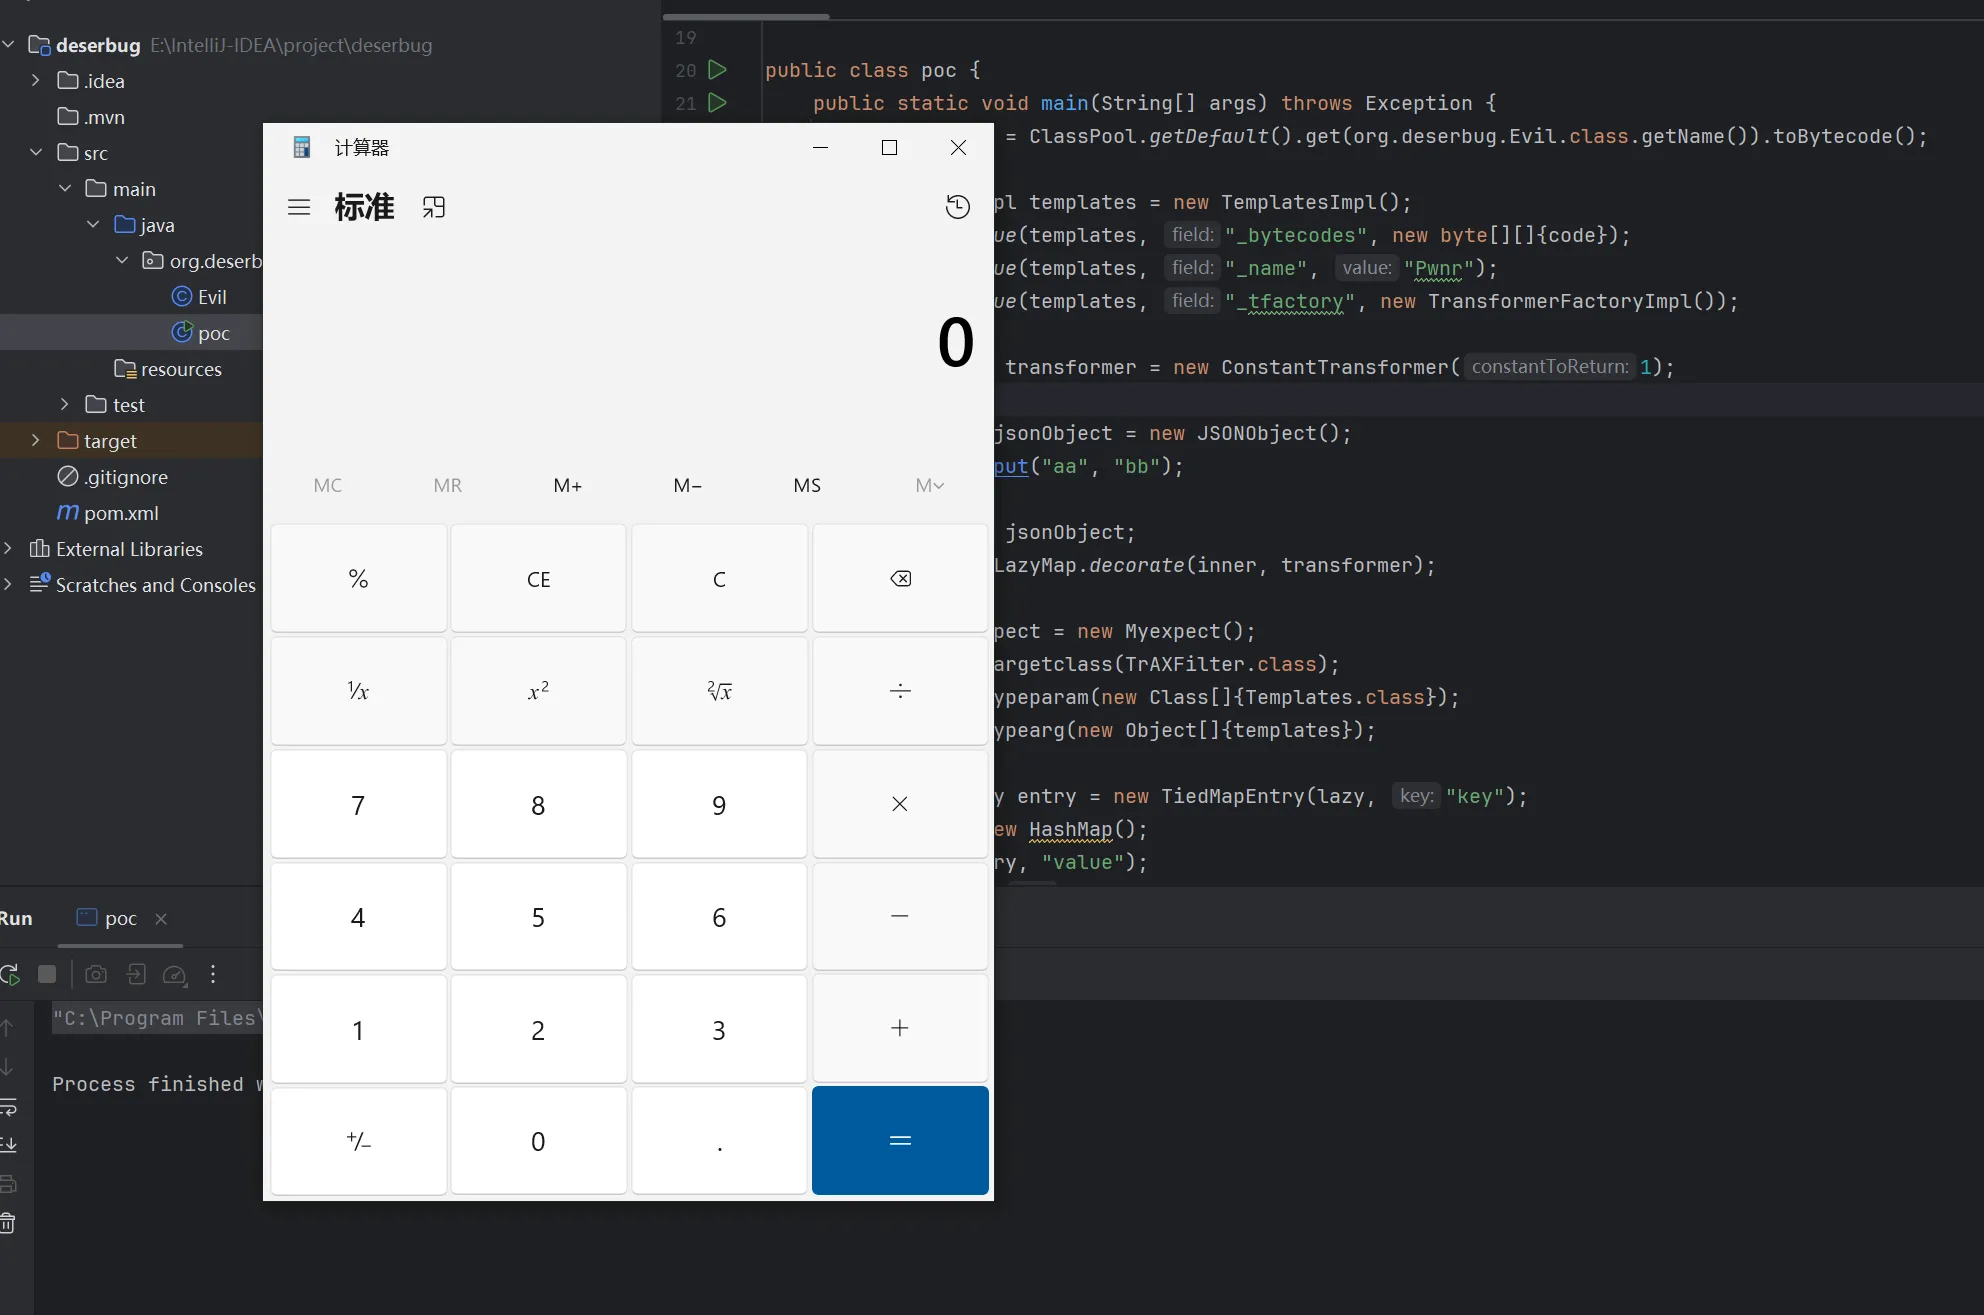Click the square root button
The height and width of the screenshot is (1315, 1984).
point(719,691)
